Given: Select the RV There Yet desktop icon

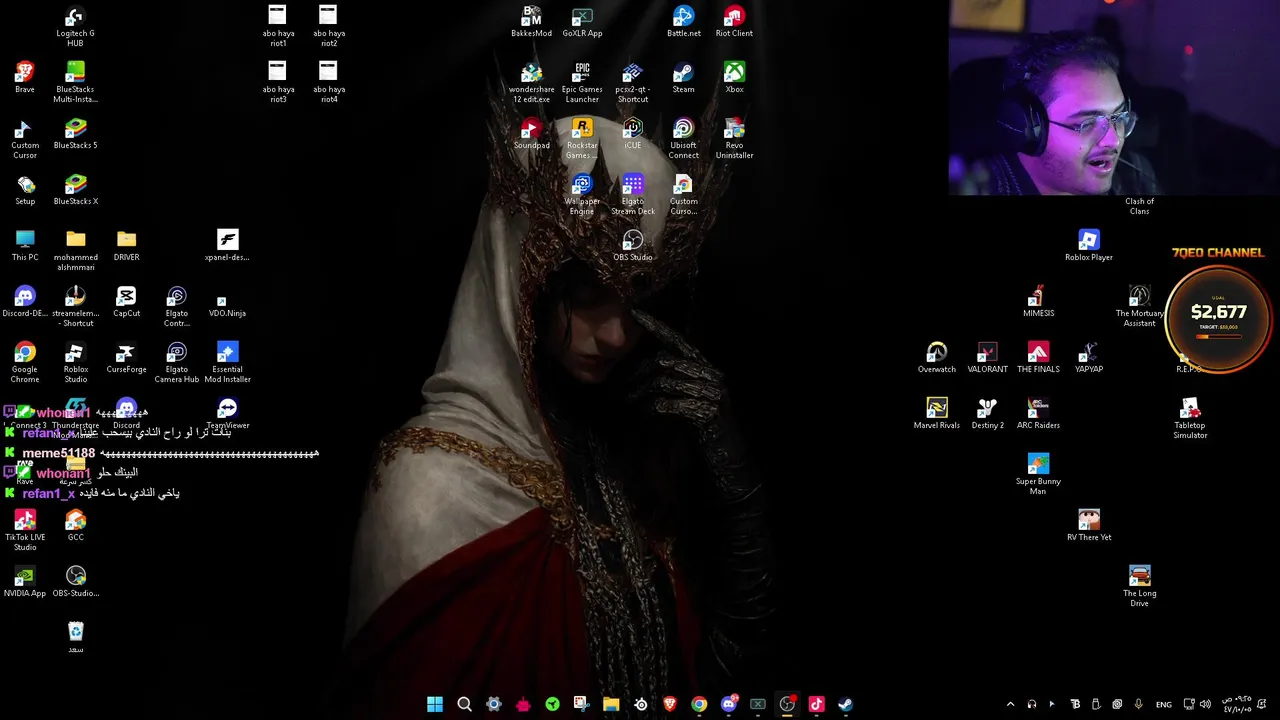Looking at the screenshot, I should coord(1088,526).
